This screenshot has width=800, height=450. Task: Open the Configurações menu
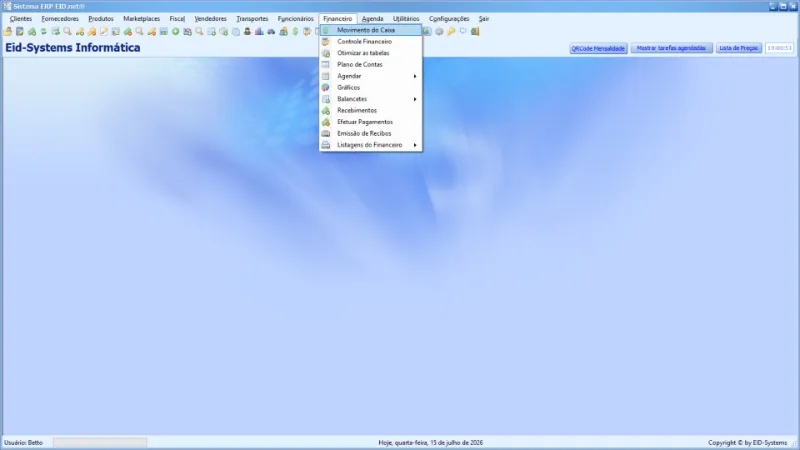pyautogui.click(x=449, y=18)
